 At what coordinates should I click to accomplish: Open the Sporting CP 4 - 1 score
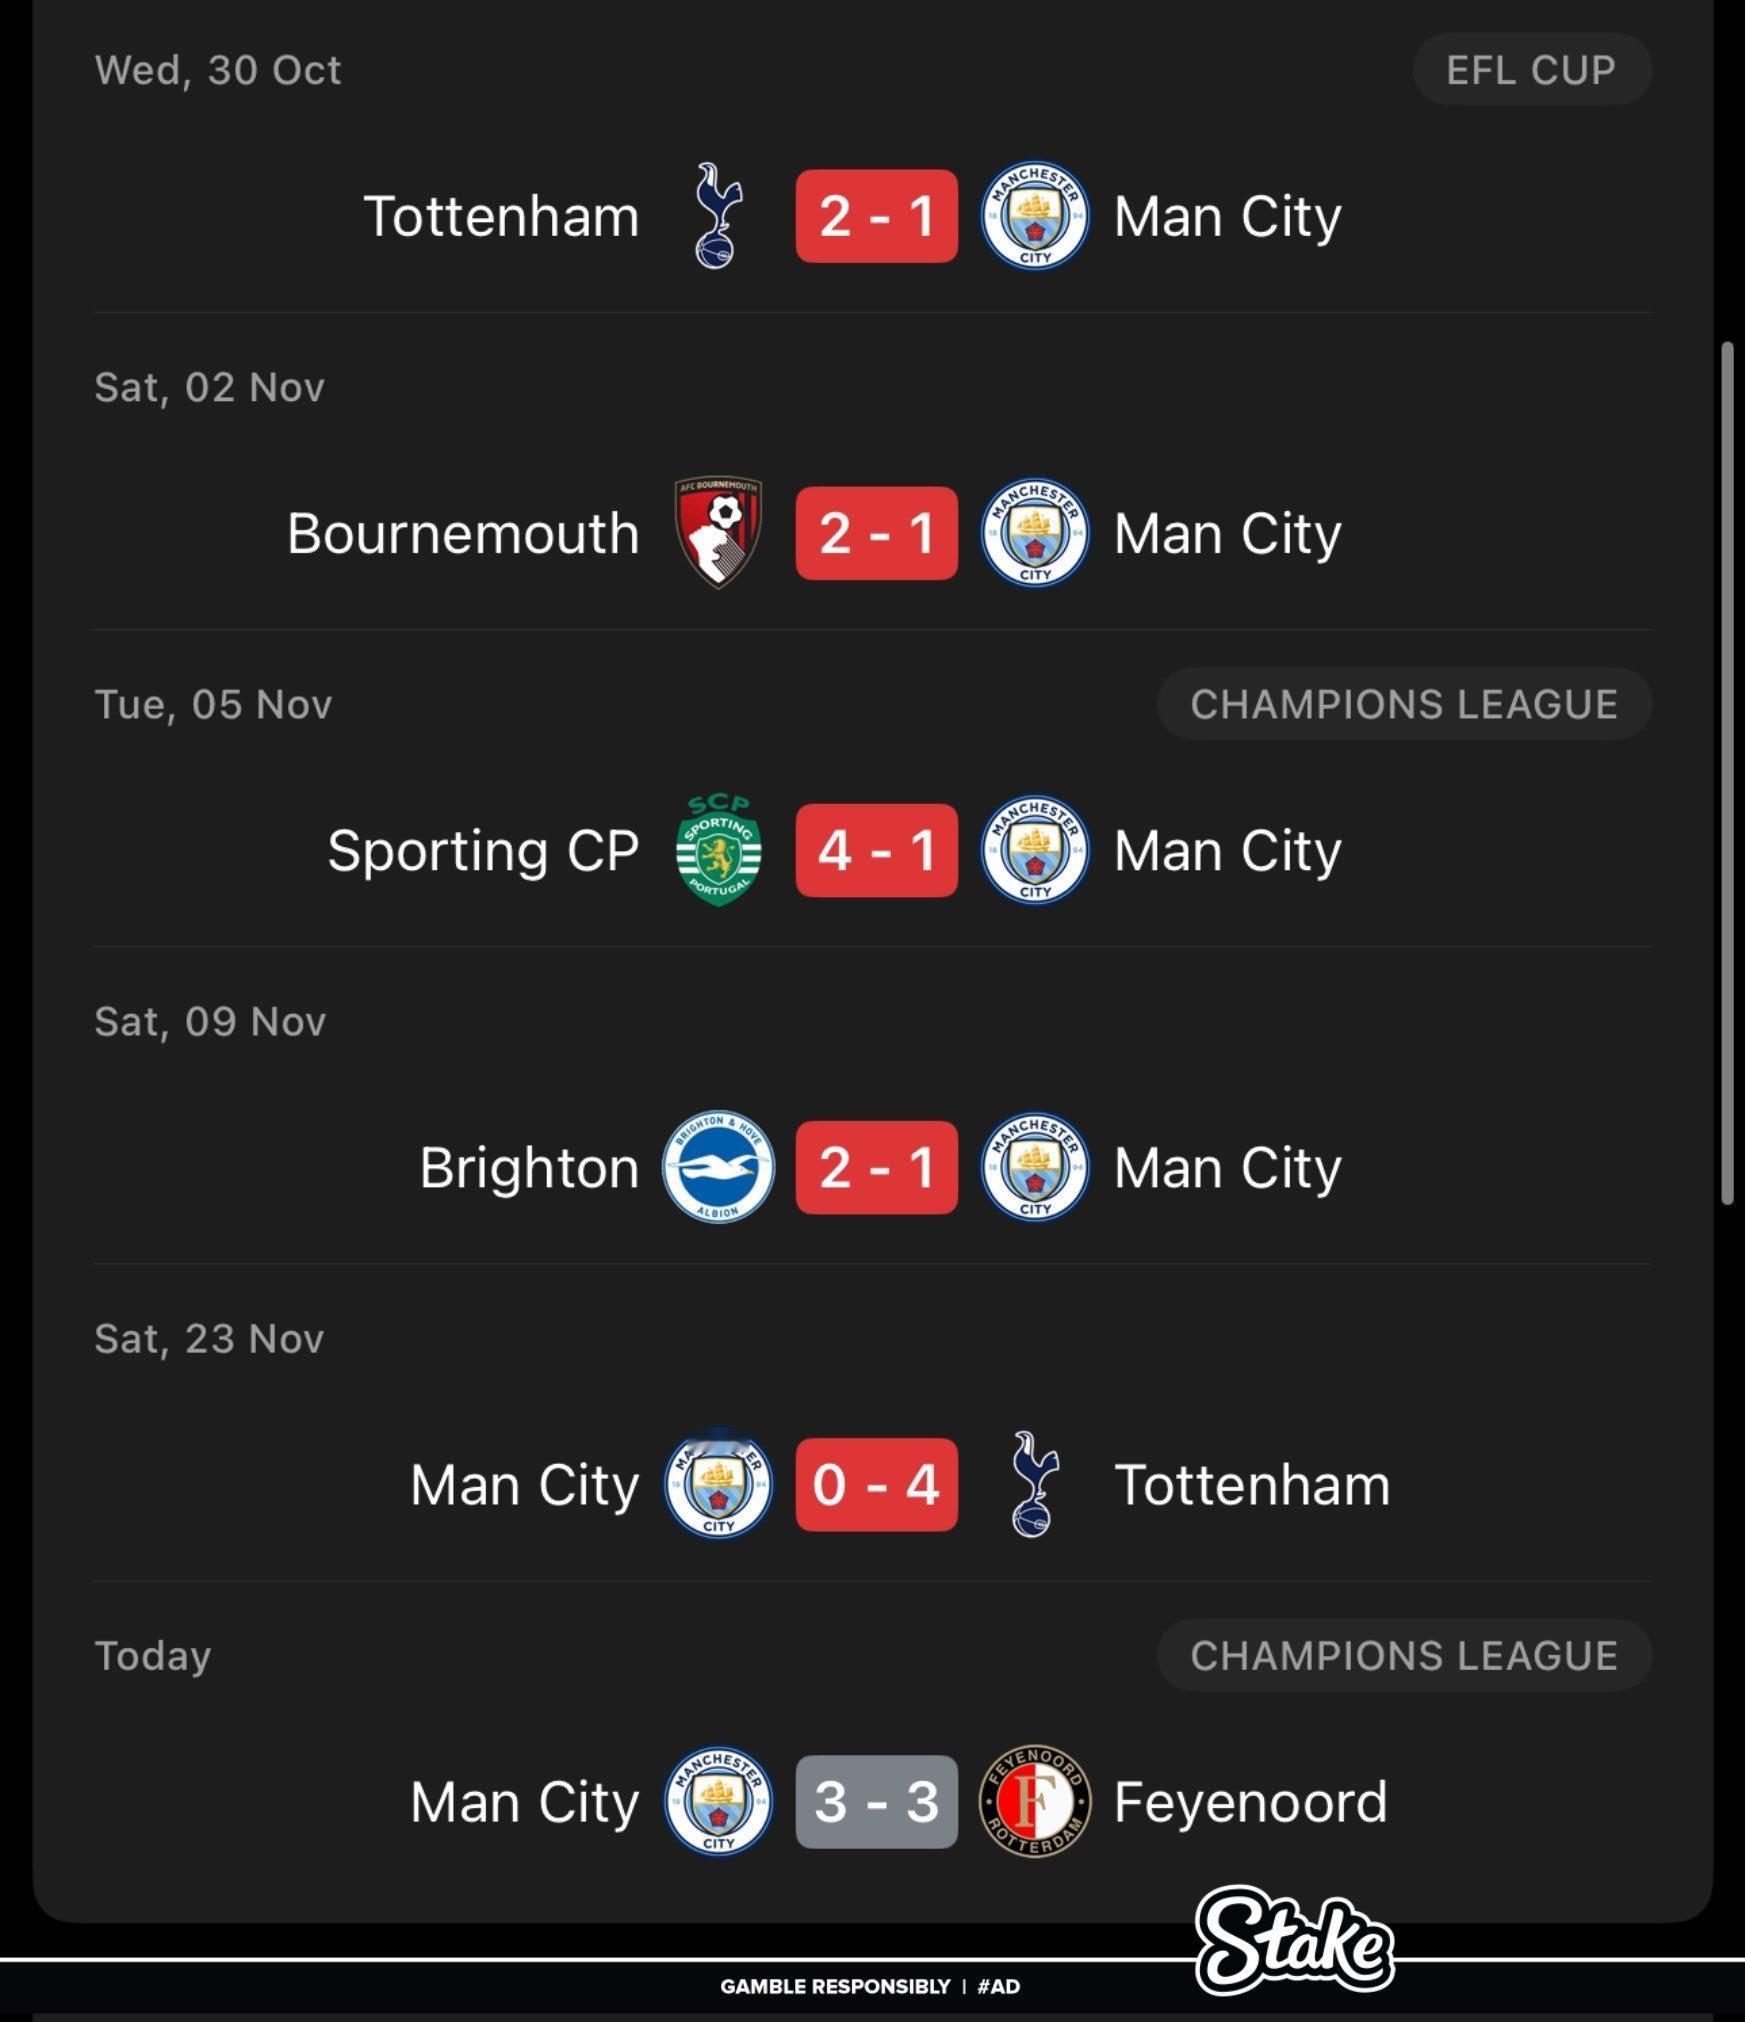pyautogui.click(x=877, y=850)
